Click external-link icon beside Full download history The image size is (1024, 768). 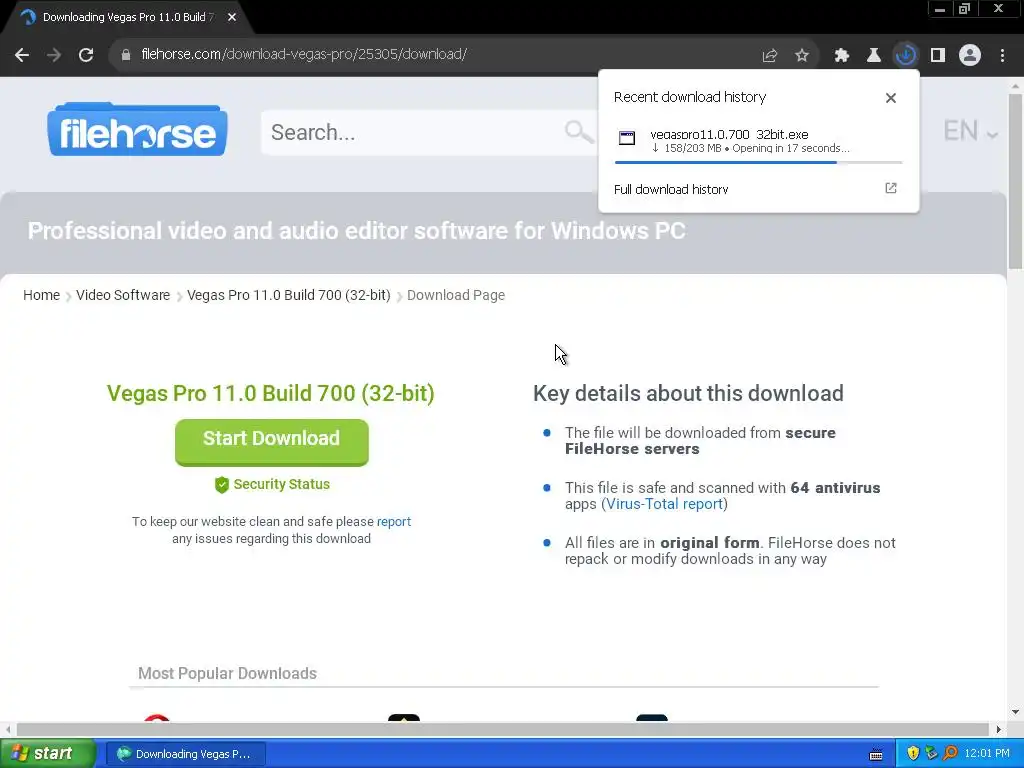coord(891,188)
